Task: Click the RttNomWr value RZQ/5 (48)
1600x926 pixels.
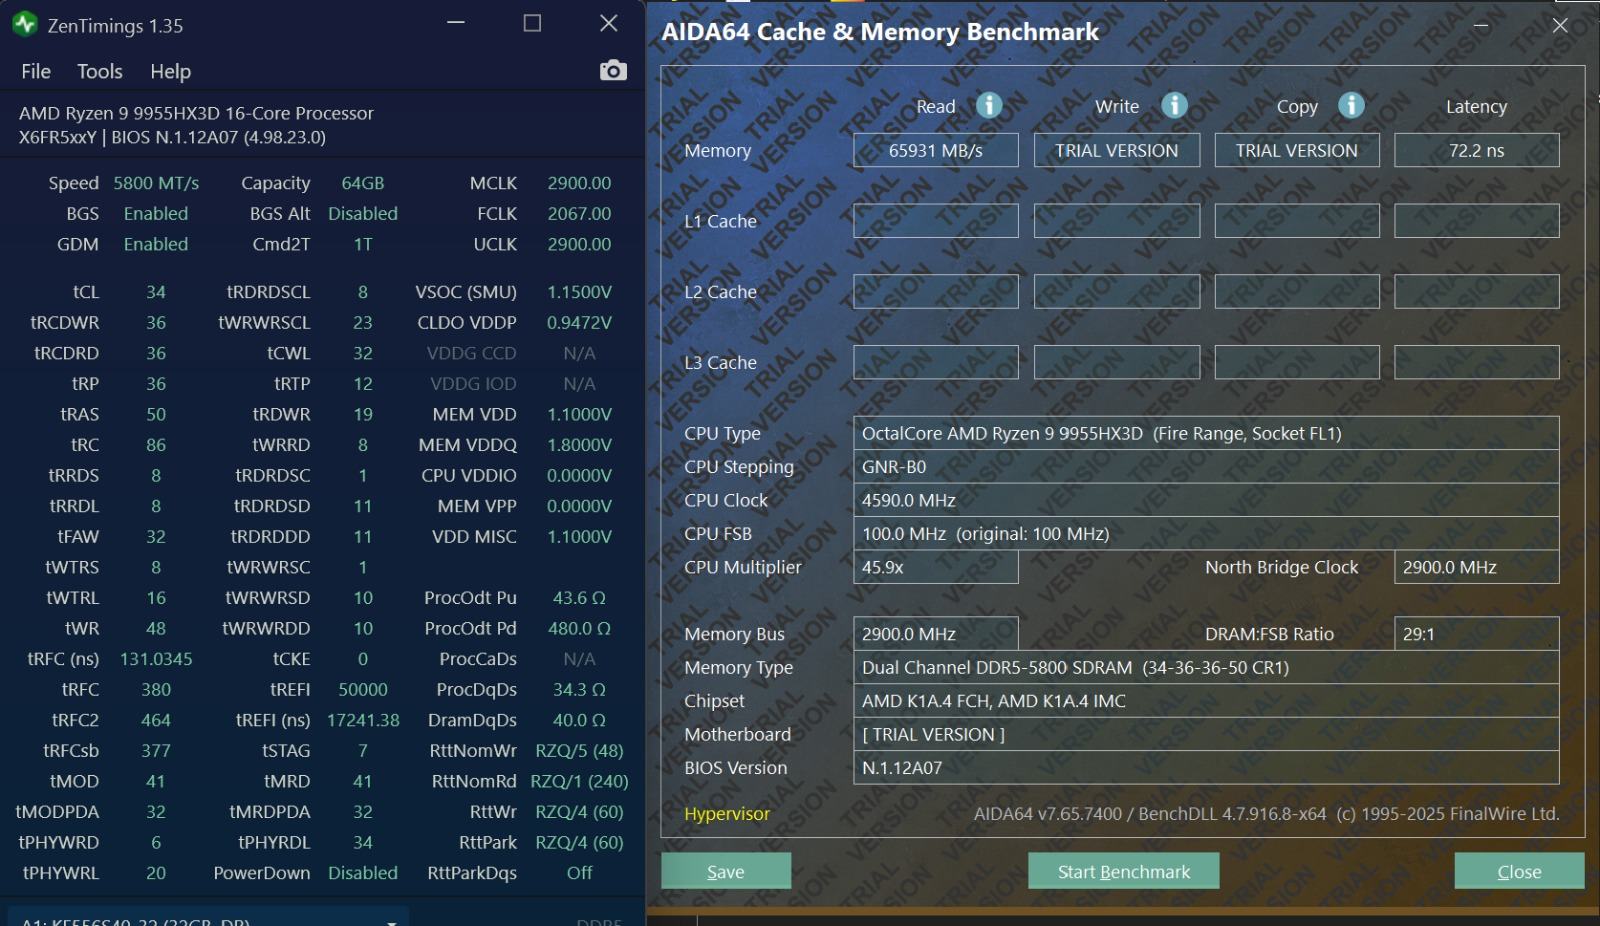Action: [579, 750]
